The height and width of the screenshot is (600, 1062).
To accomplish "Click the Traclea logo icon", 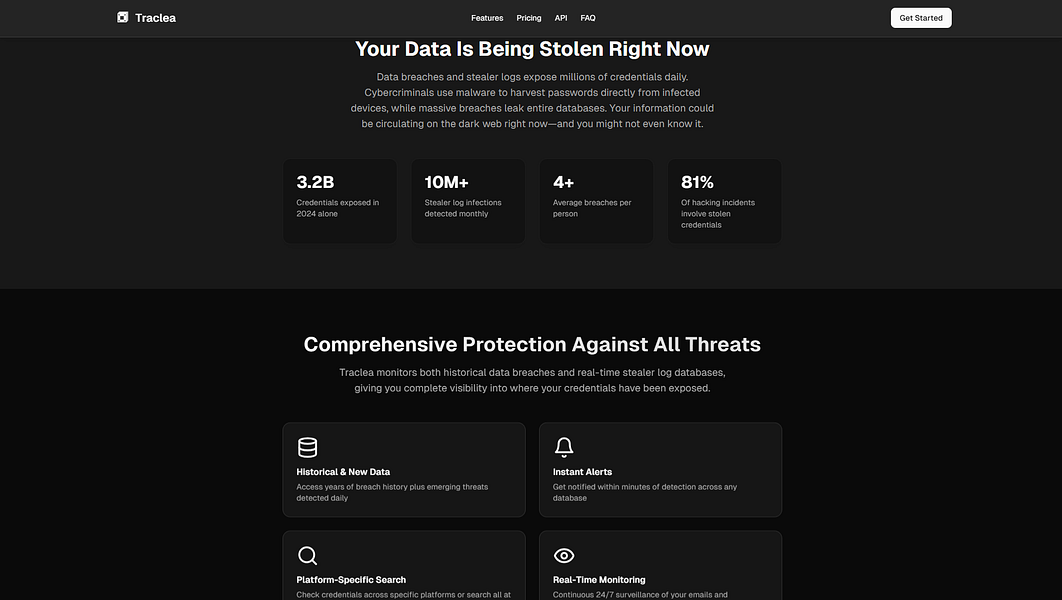I will click(x=123, y=18).
